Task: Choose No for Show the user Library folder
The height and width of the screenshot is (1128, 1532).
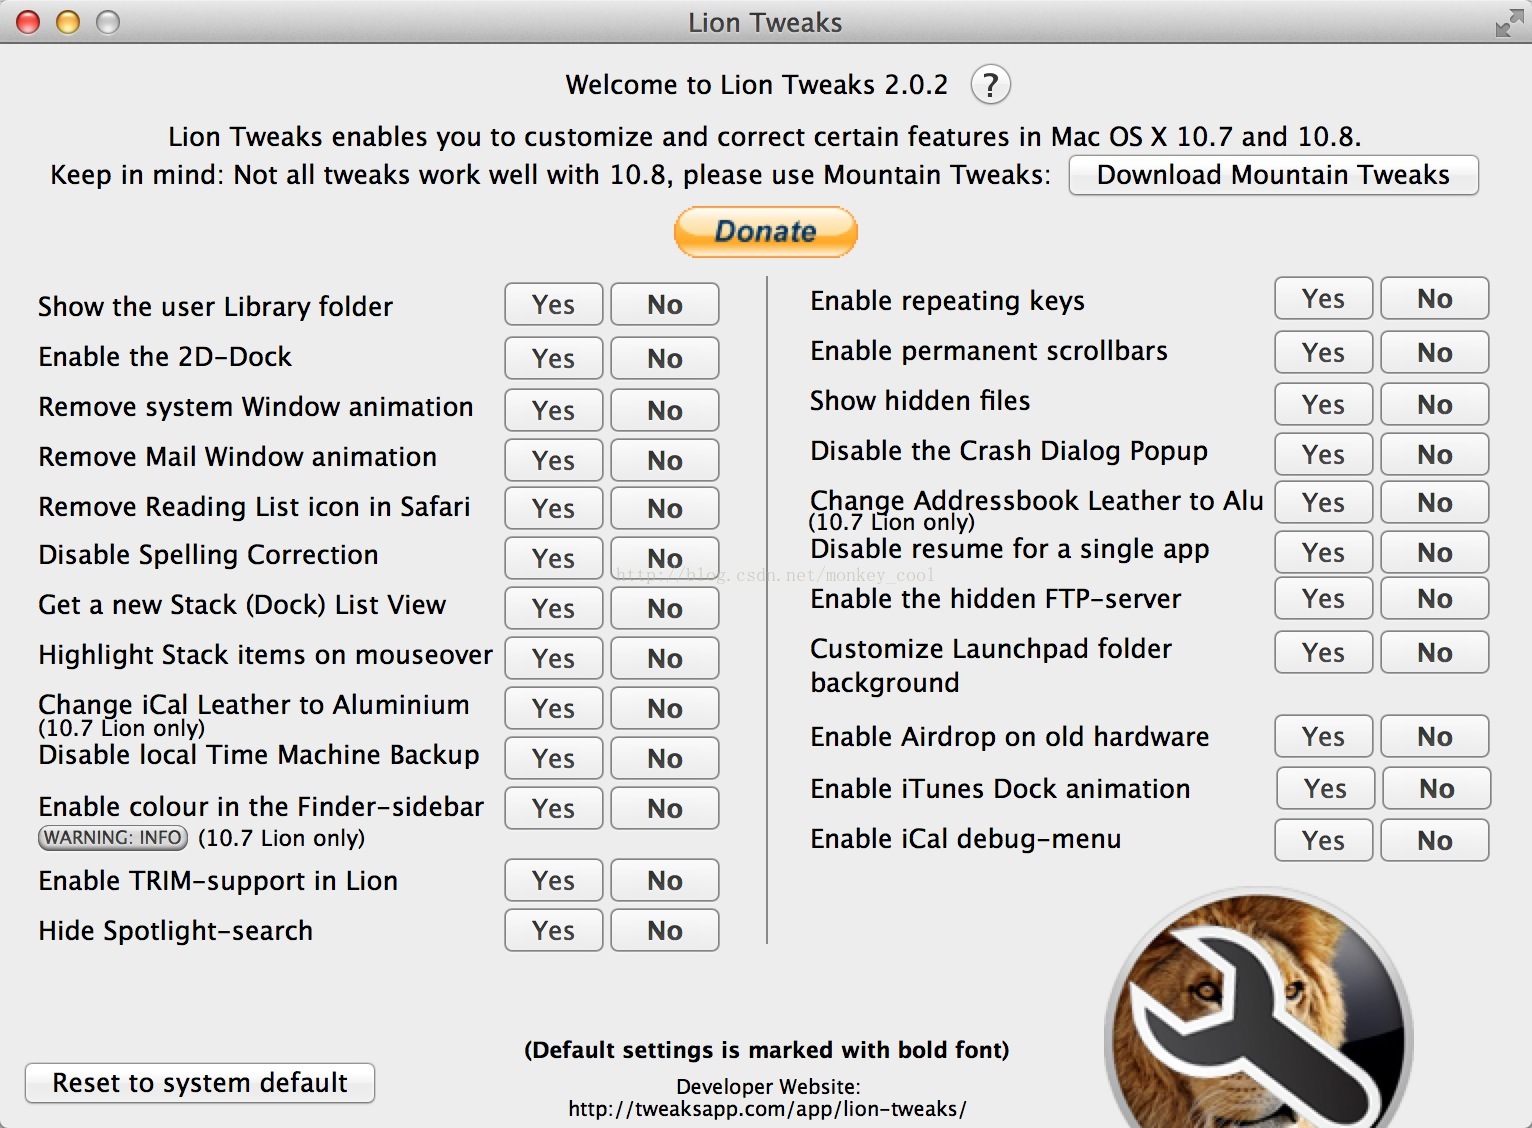Action: click(665, 305)
